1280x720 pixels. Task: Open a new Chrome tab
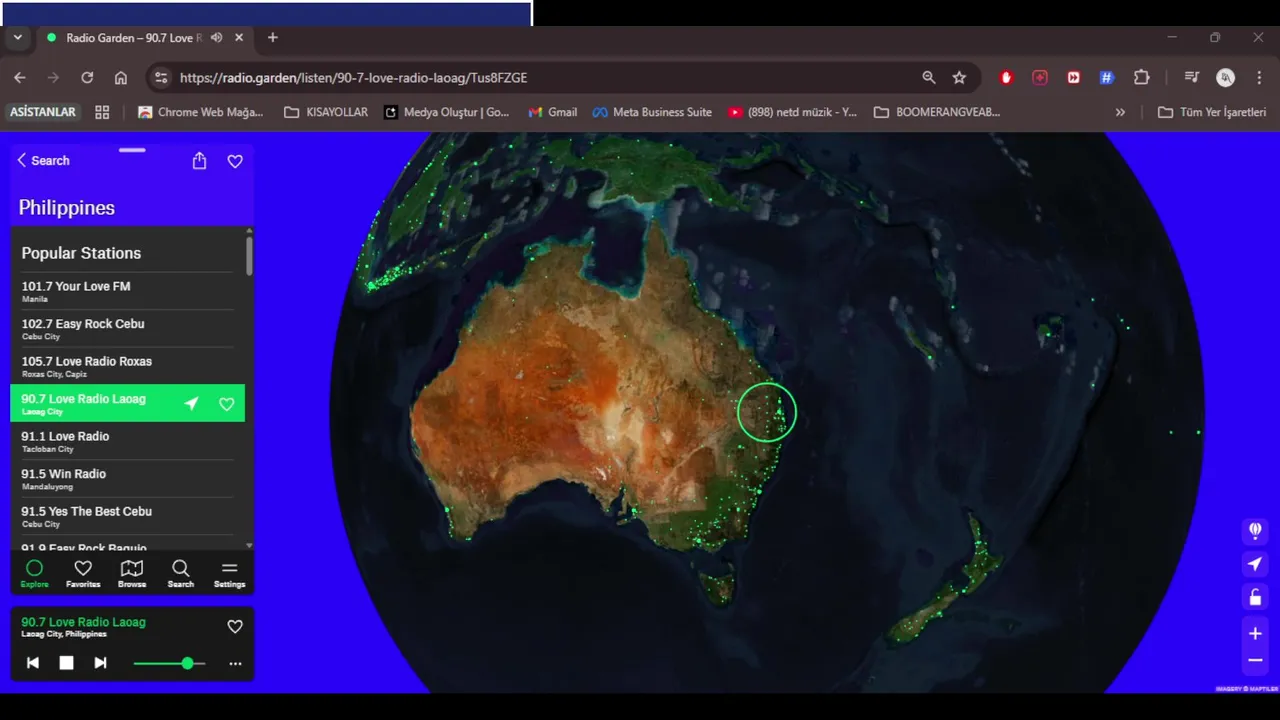[x=272, y=38]
